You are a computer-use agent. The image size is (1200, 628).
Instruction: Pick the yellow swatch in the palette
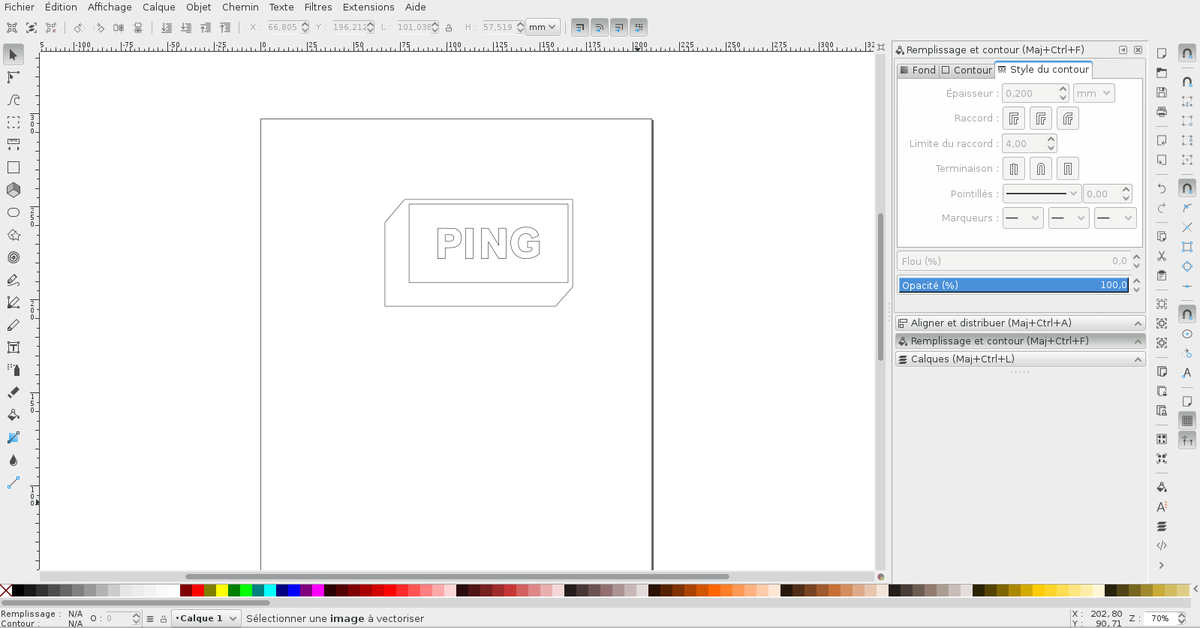tap(222, 591)
